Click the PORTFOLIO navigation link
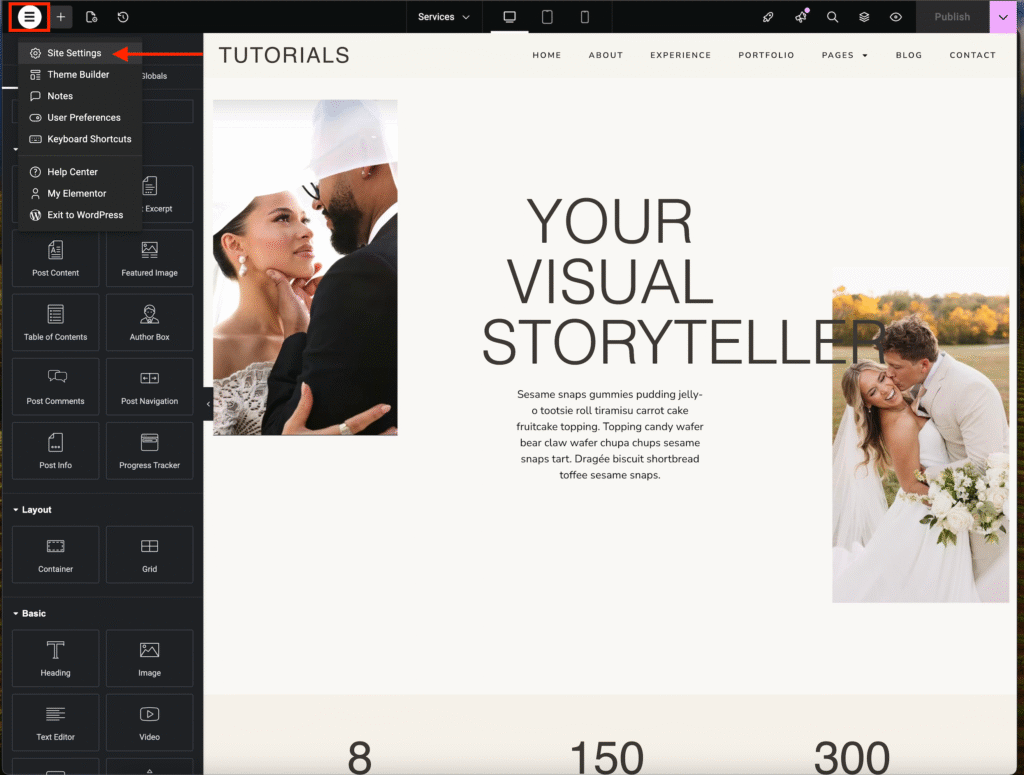 (x=766, y=55)
